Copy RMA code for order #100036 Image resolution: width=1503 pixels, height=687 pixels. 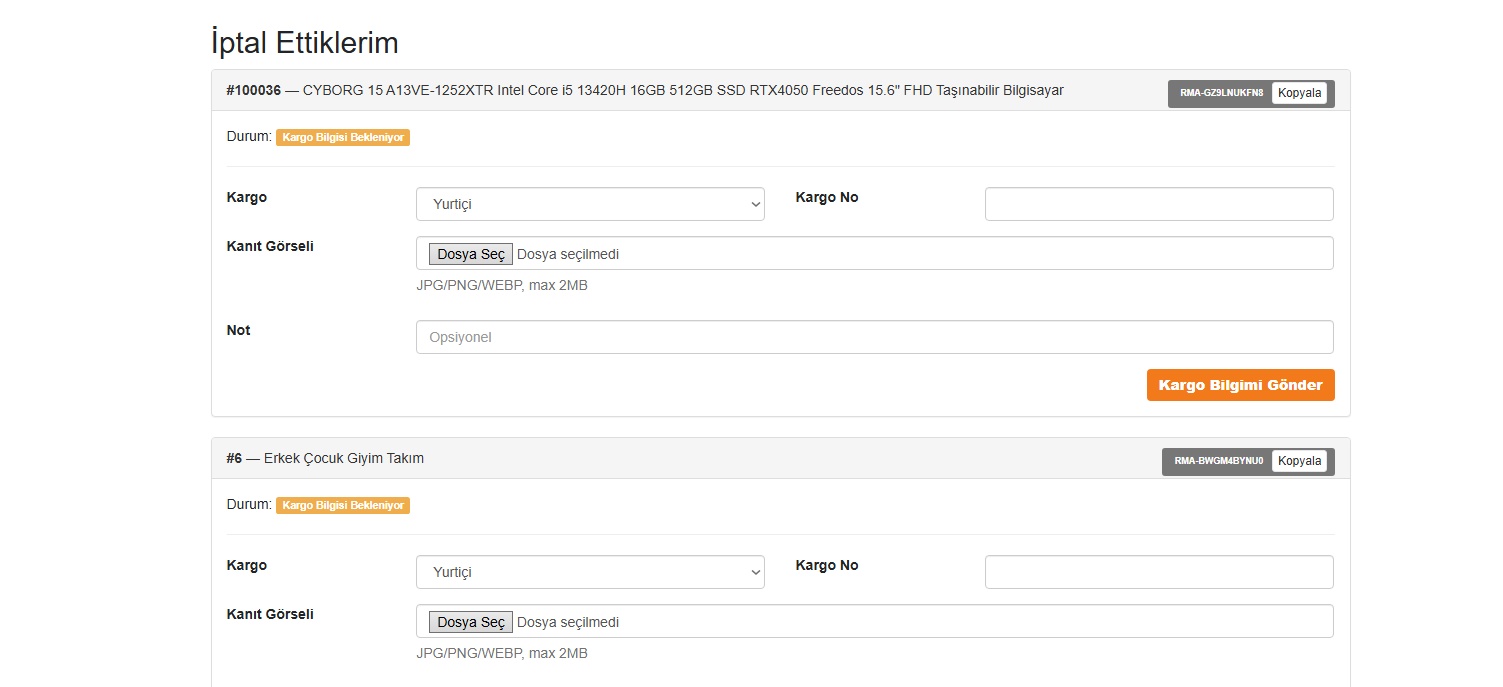tap(1299, 93)
